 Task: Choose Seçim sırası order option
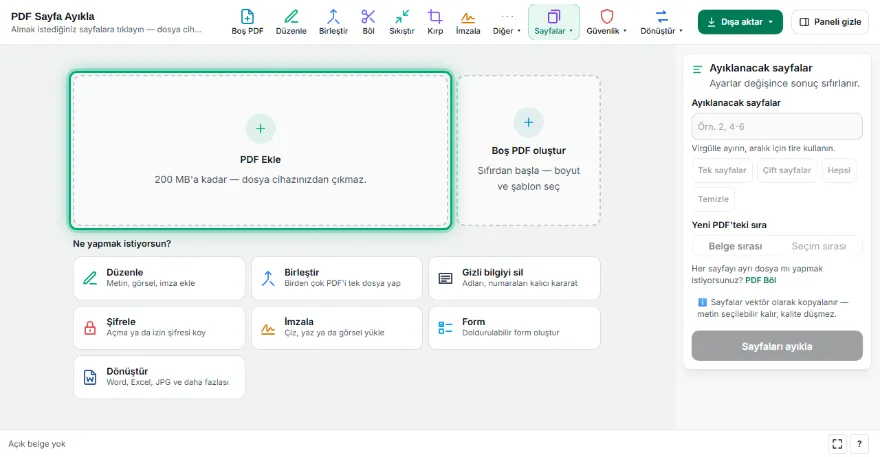[x=819, y=246]
